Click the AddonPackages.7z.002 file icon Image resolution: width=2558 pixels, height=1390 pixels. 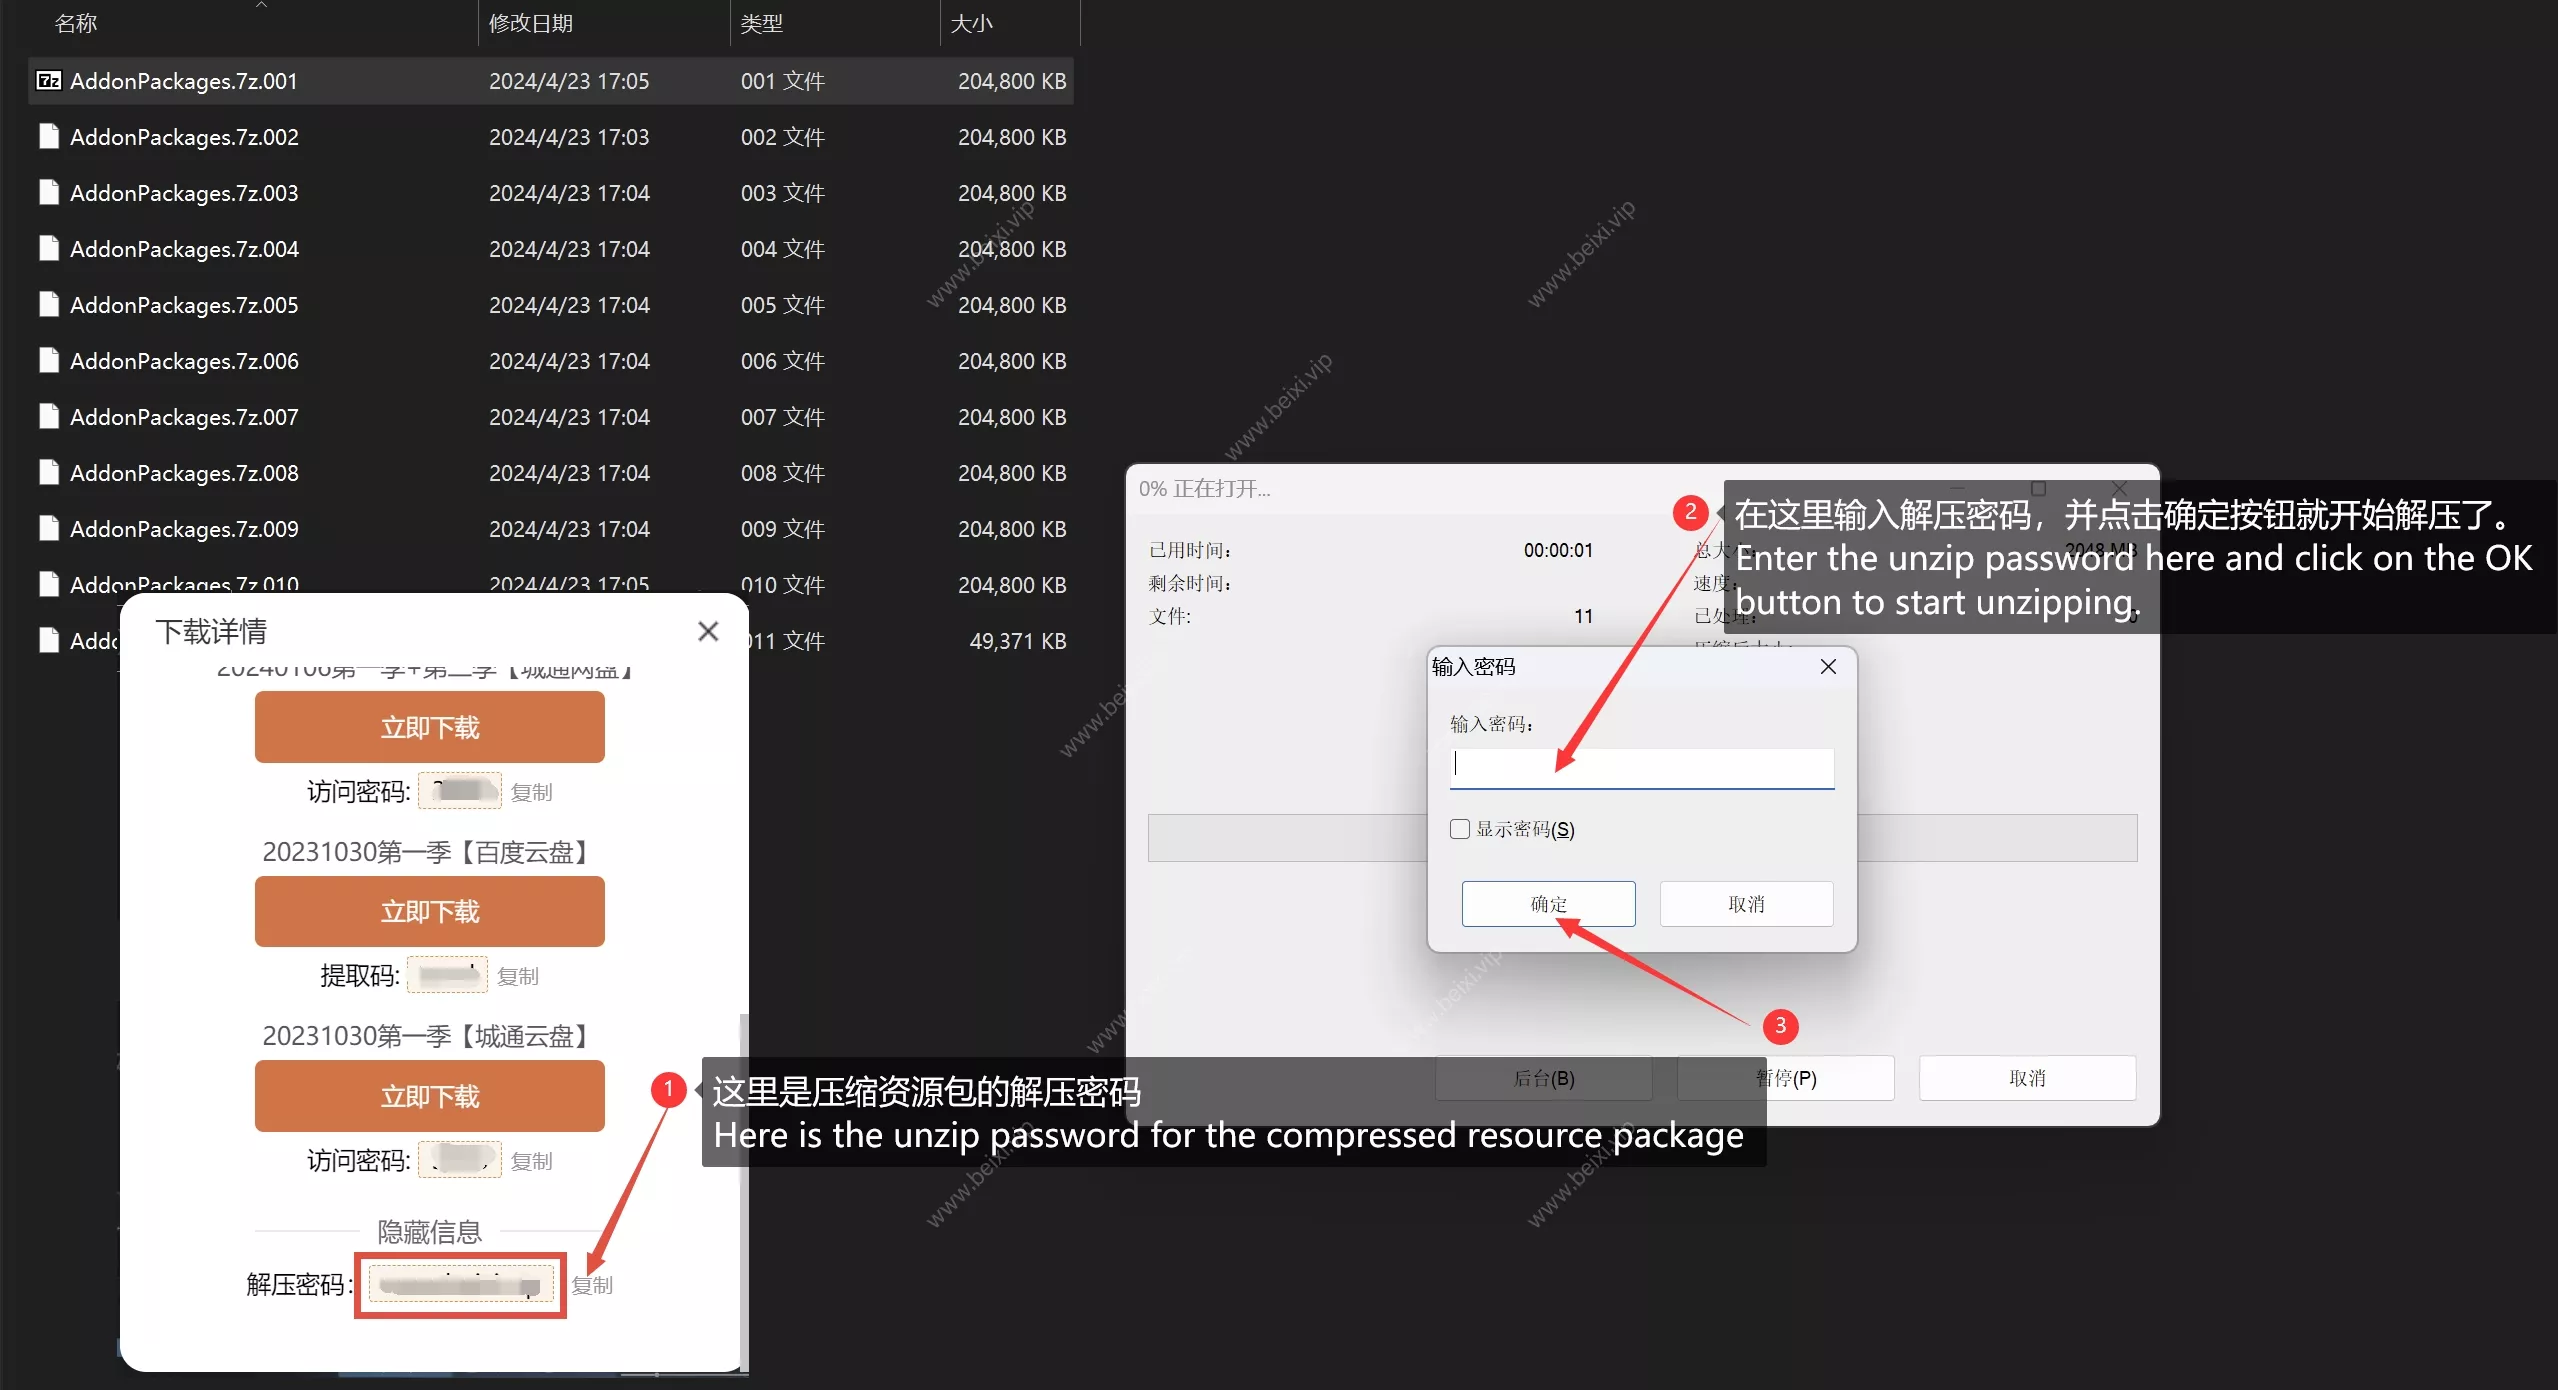pyautogui.click(x=49, y=137)
